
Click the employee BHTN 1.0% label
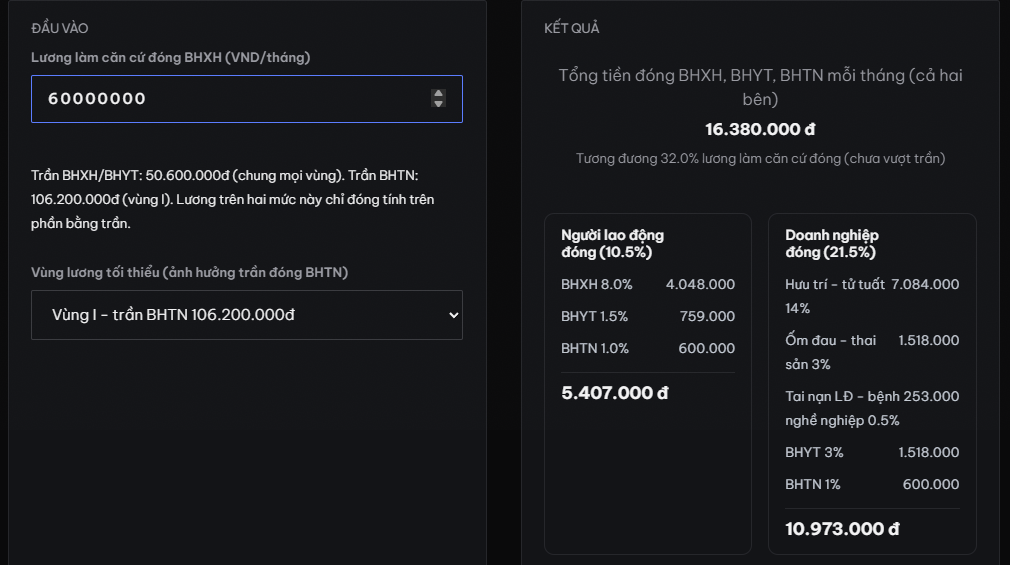coord(595,349)
